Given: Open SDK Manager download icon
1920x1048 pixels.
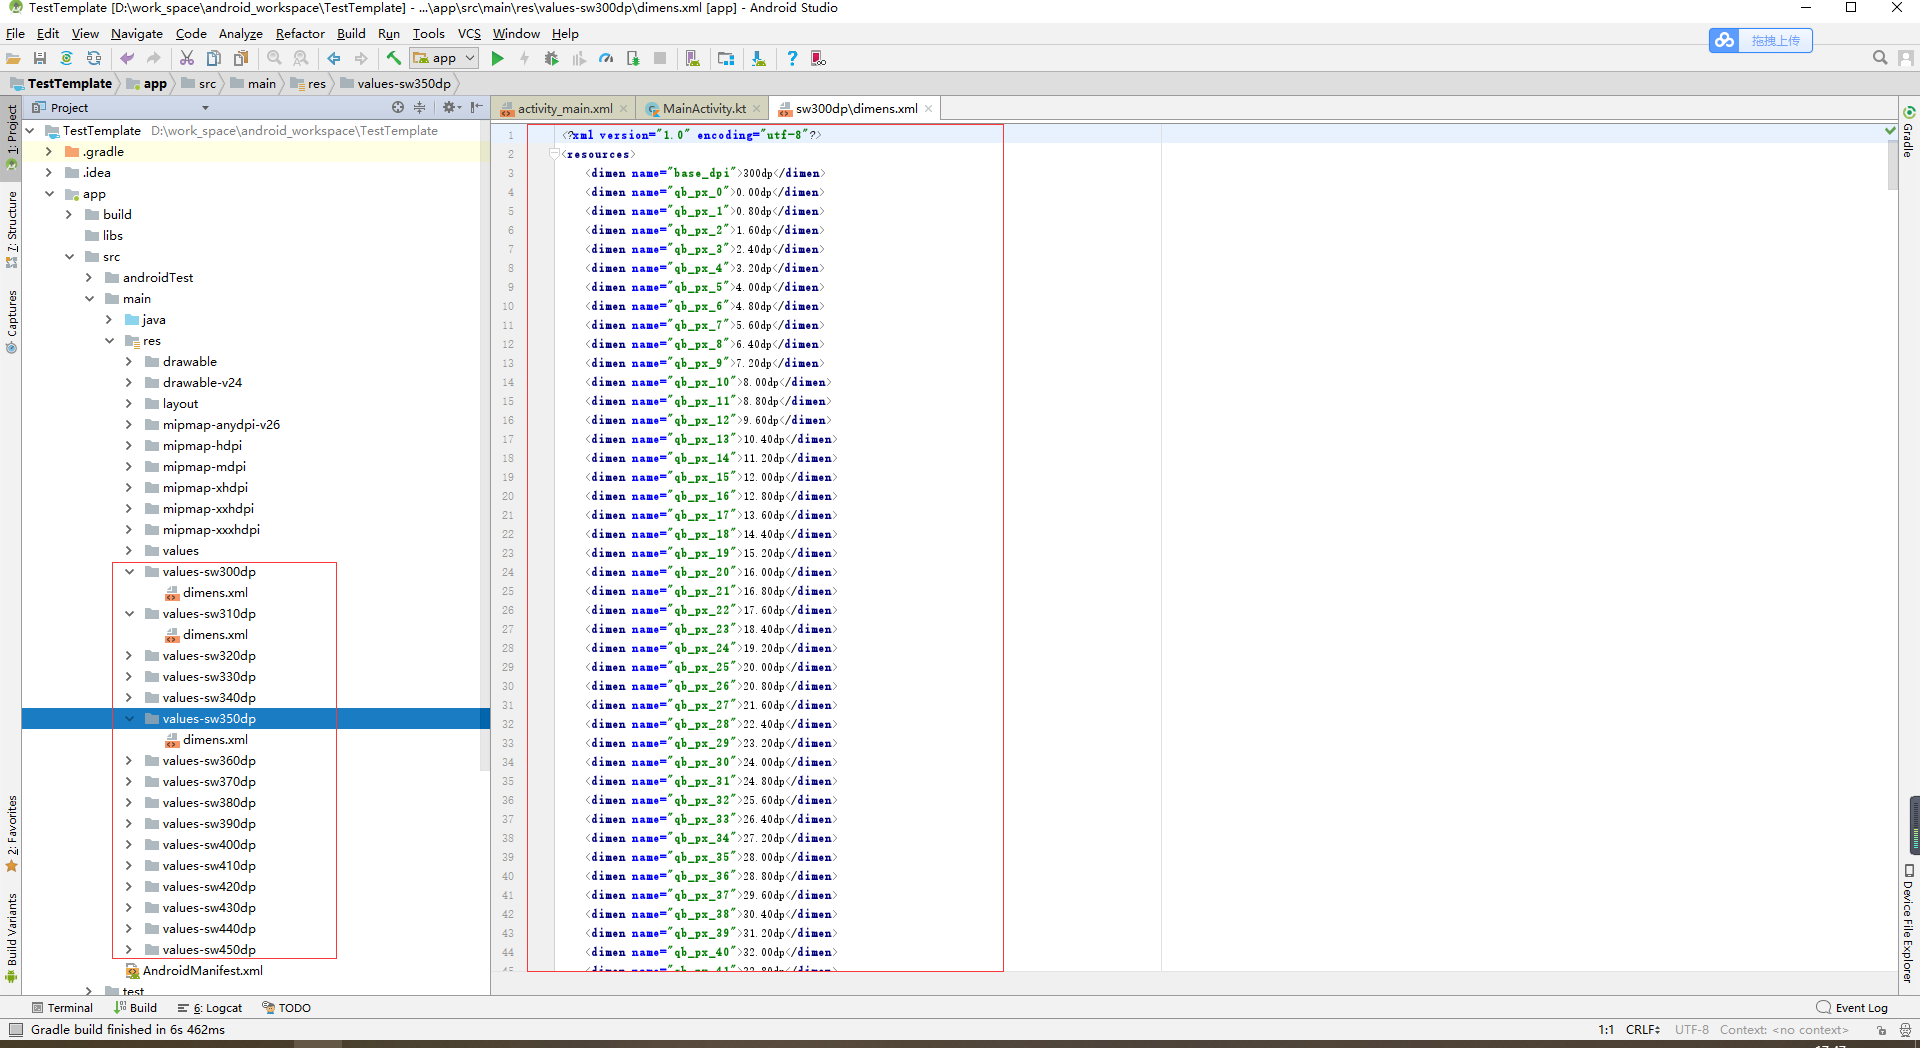Looking at the screenshot, I should [759, 58].
